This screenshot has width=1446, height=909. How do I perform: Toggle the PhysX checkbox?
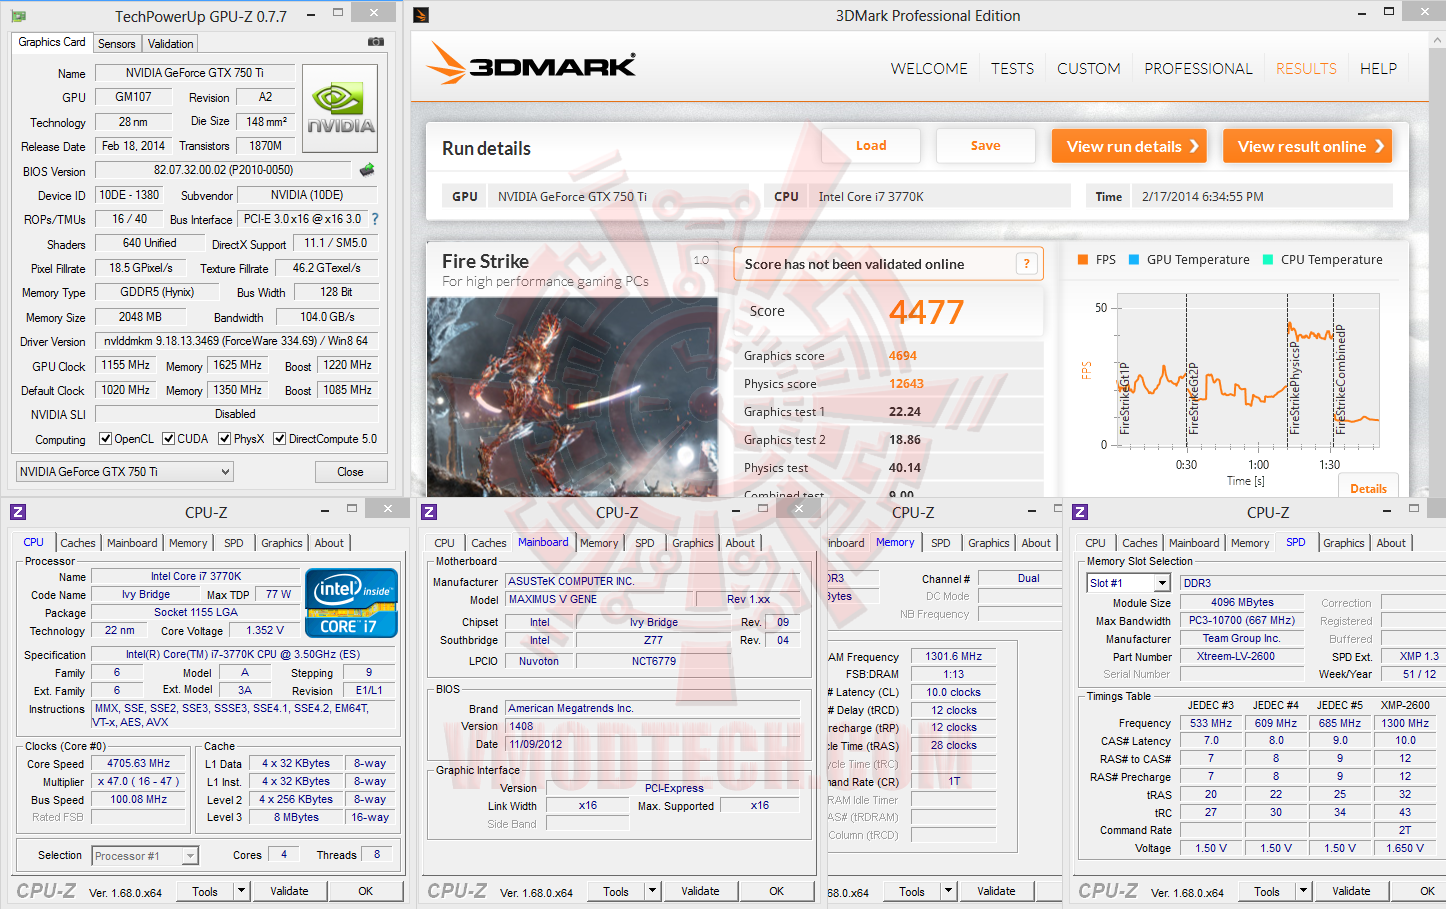click(x=225, y=438)
